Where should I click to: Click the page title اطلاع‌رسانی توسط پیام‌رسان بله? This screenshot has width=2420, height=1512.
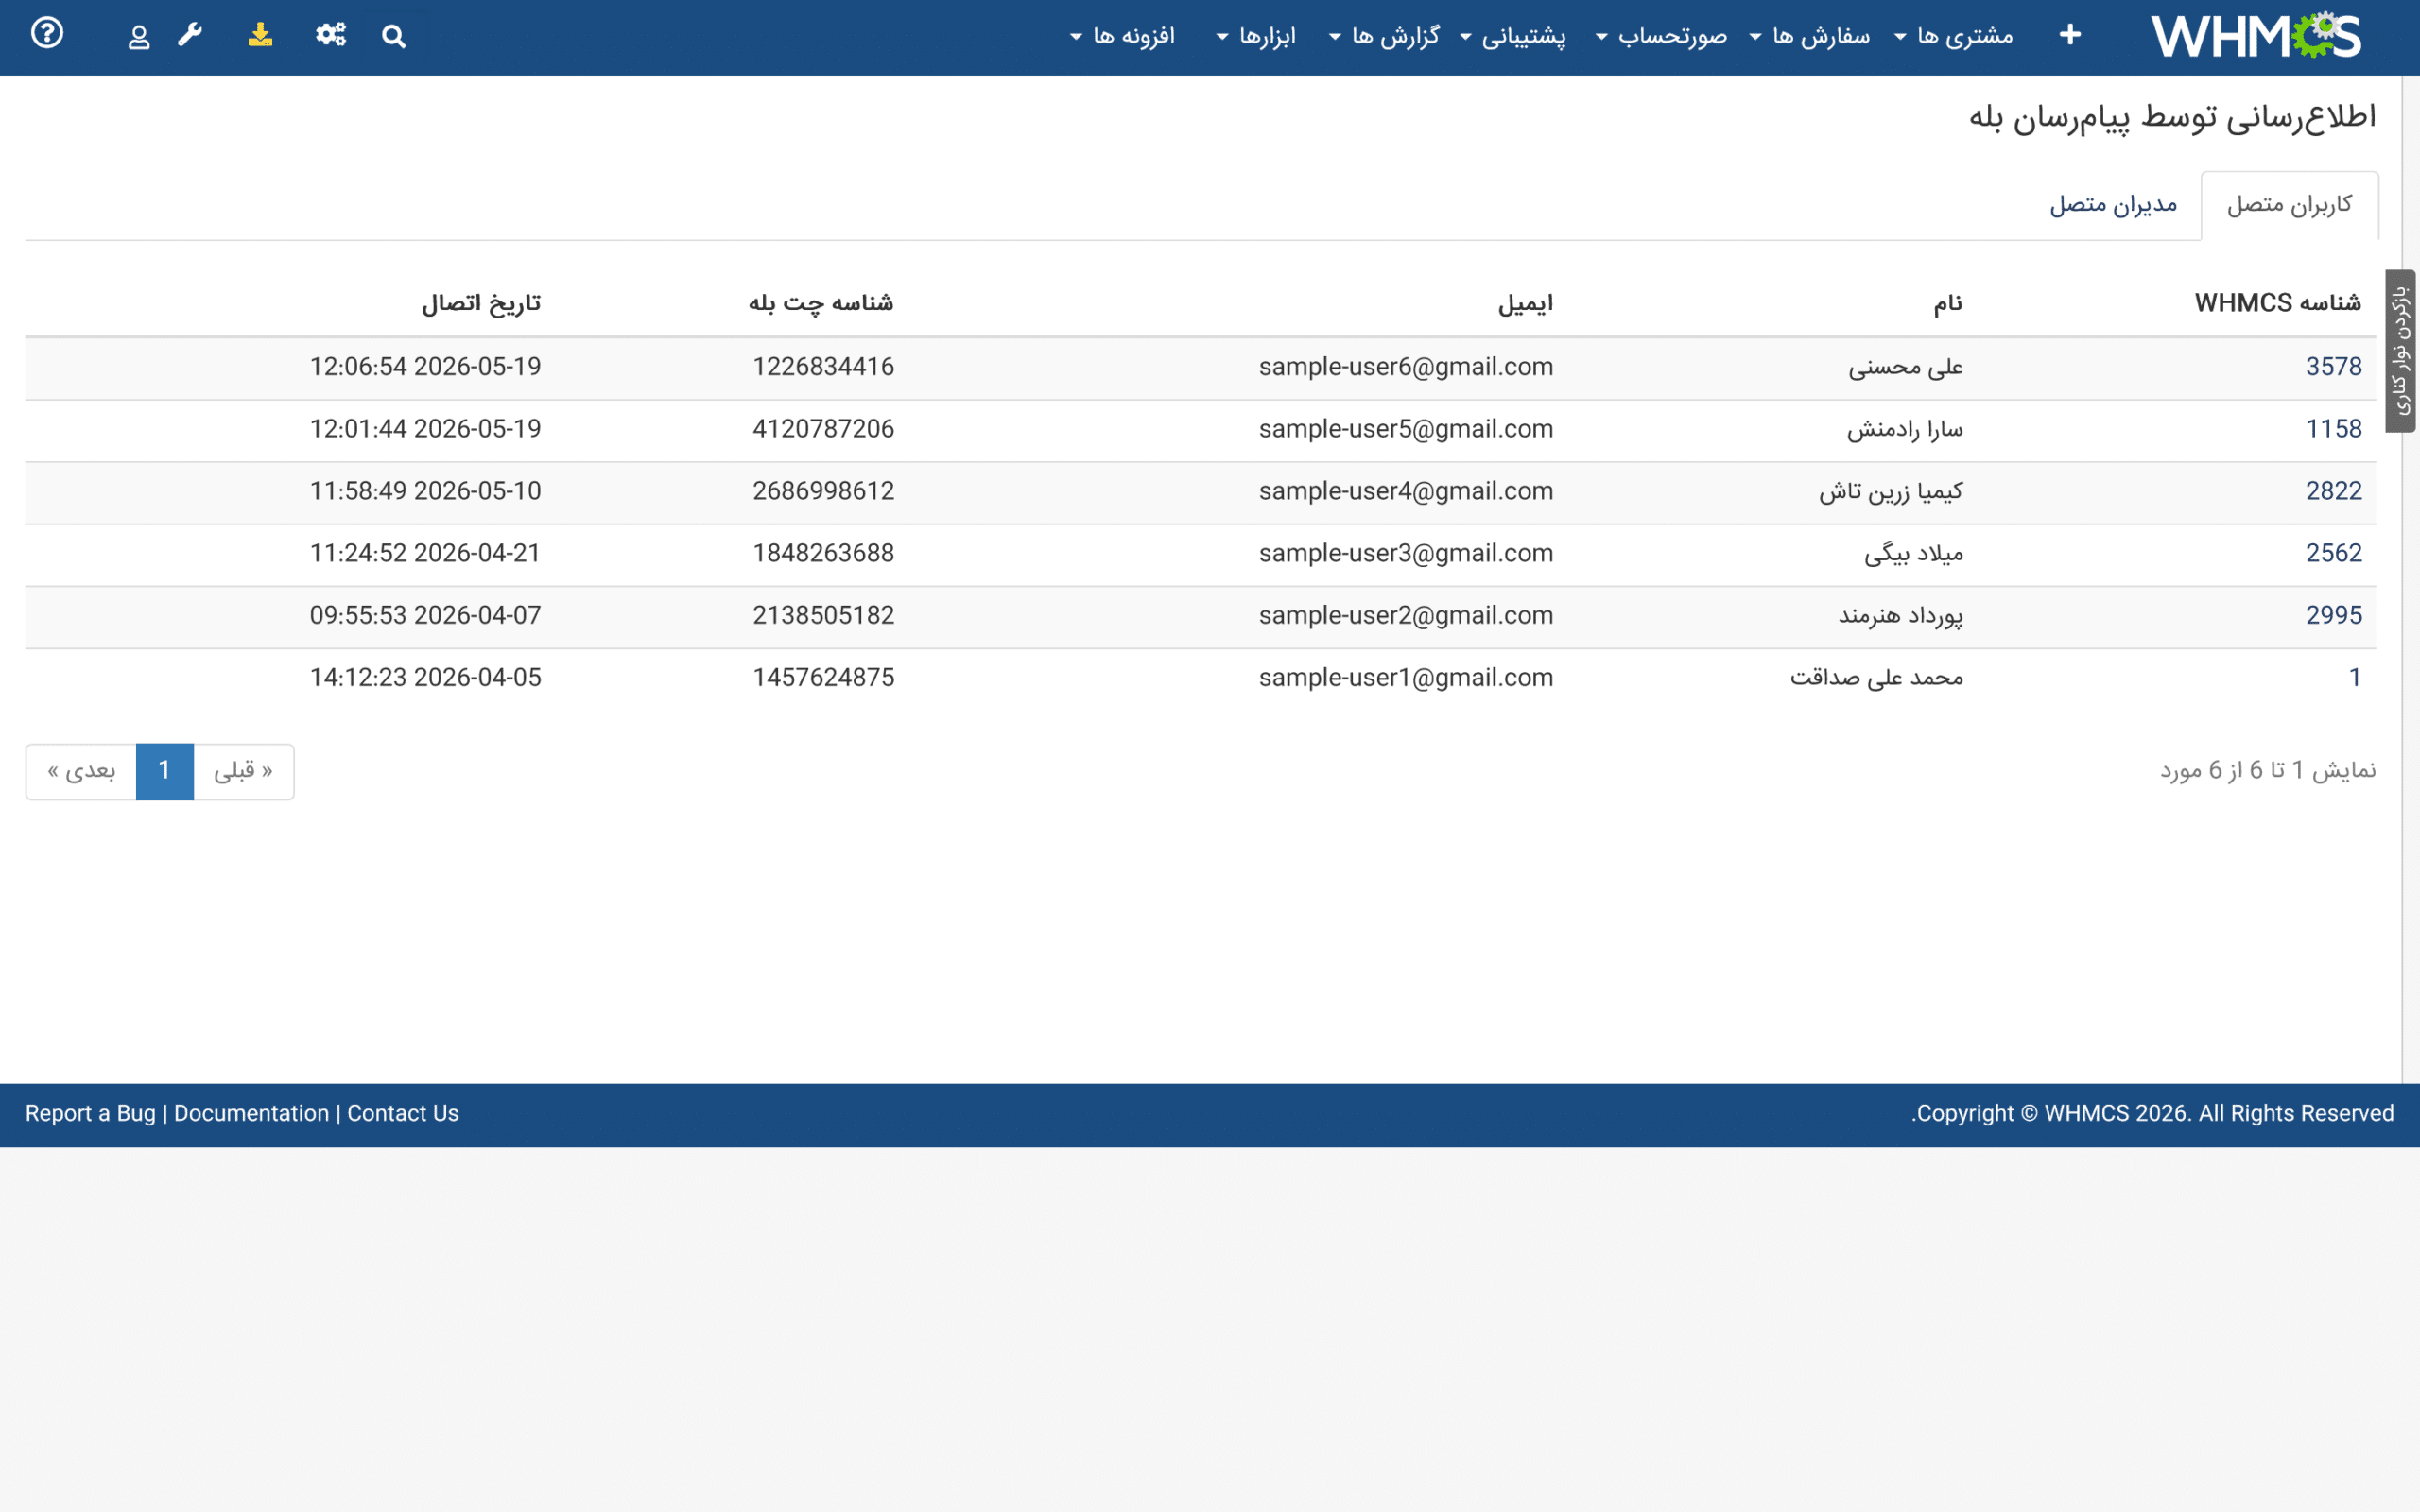pos(2172,117)
